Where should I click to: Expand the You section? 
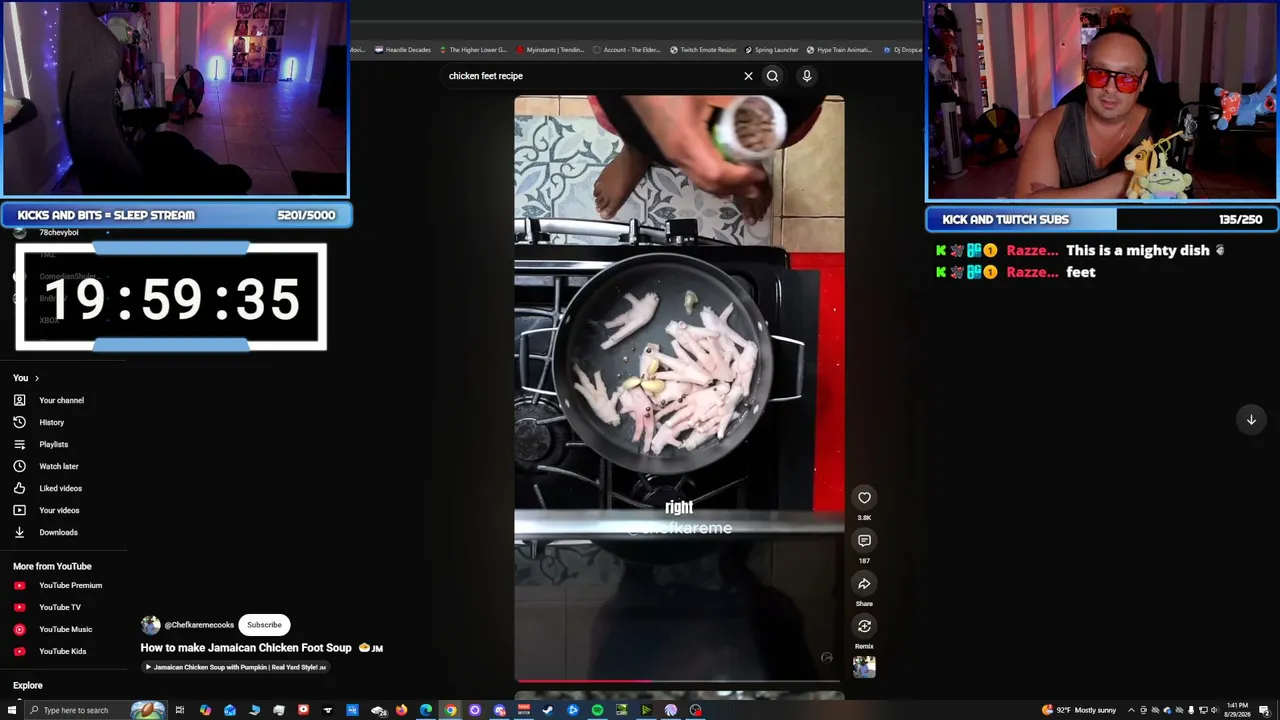(x=26, y=378)
